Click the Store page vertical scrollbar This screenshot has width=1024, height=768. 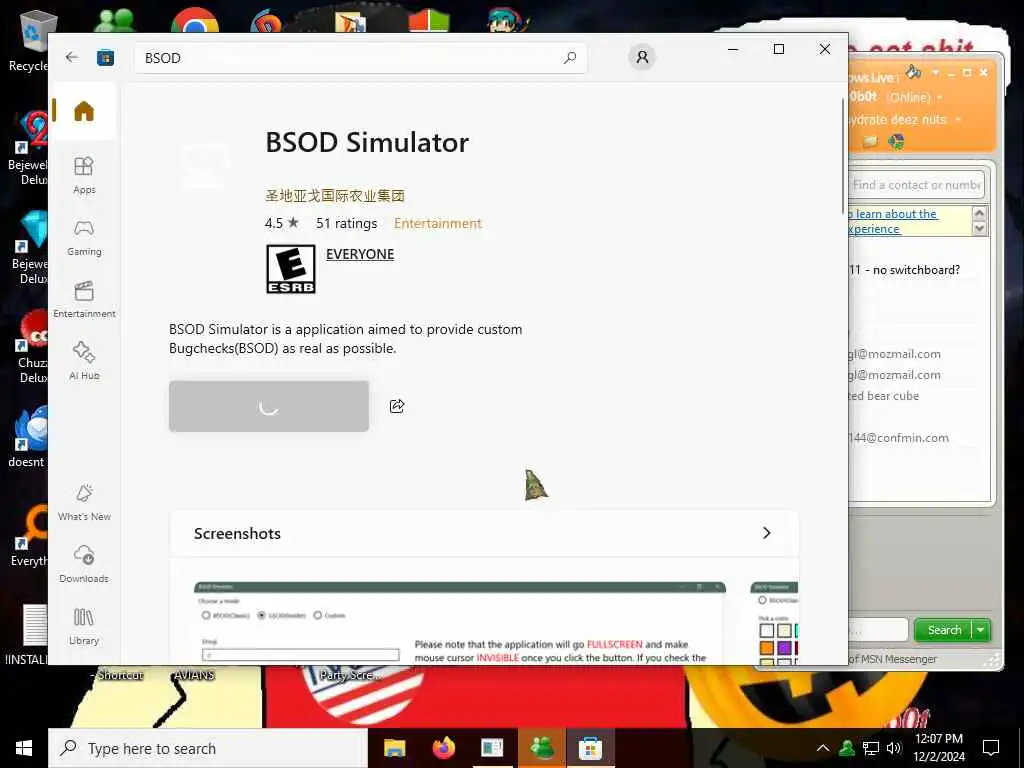pyautogui.click(x=842, y=157)
